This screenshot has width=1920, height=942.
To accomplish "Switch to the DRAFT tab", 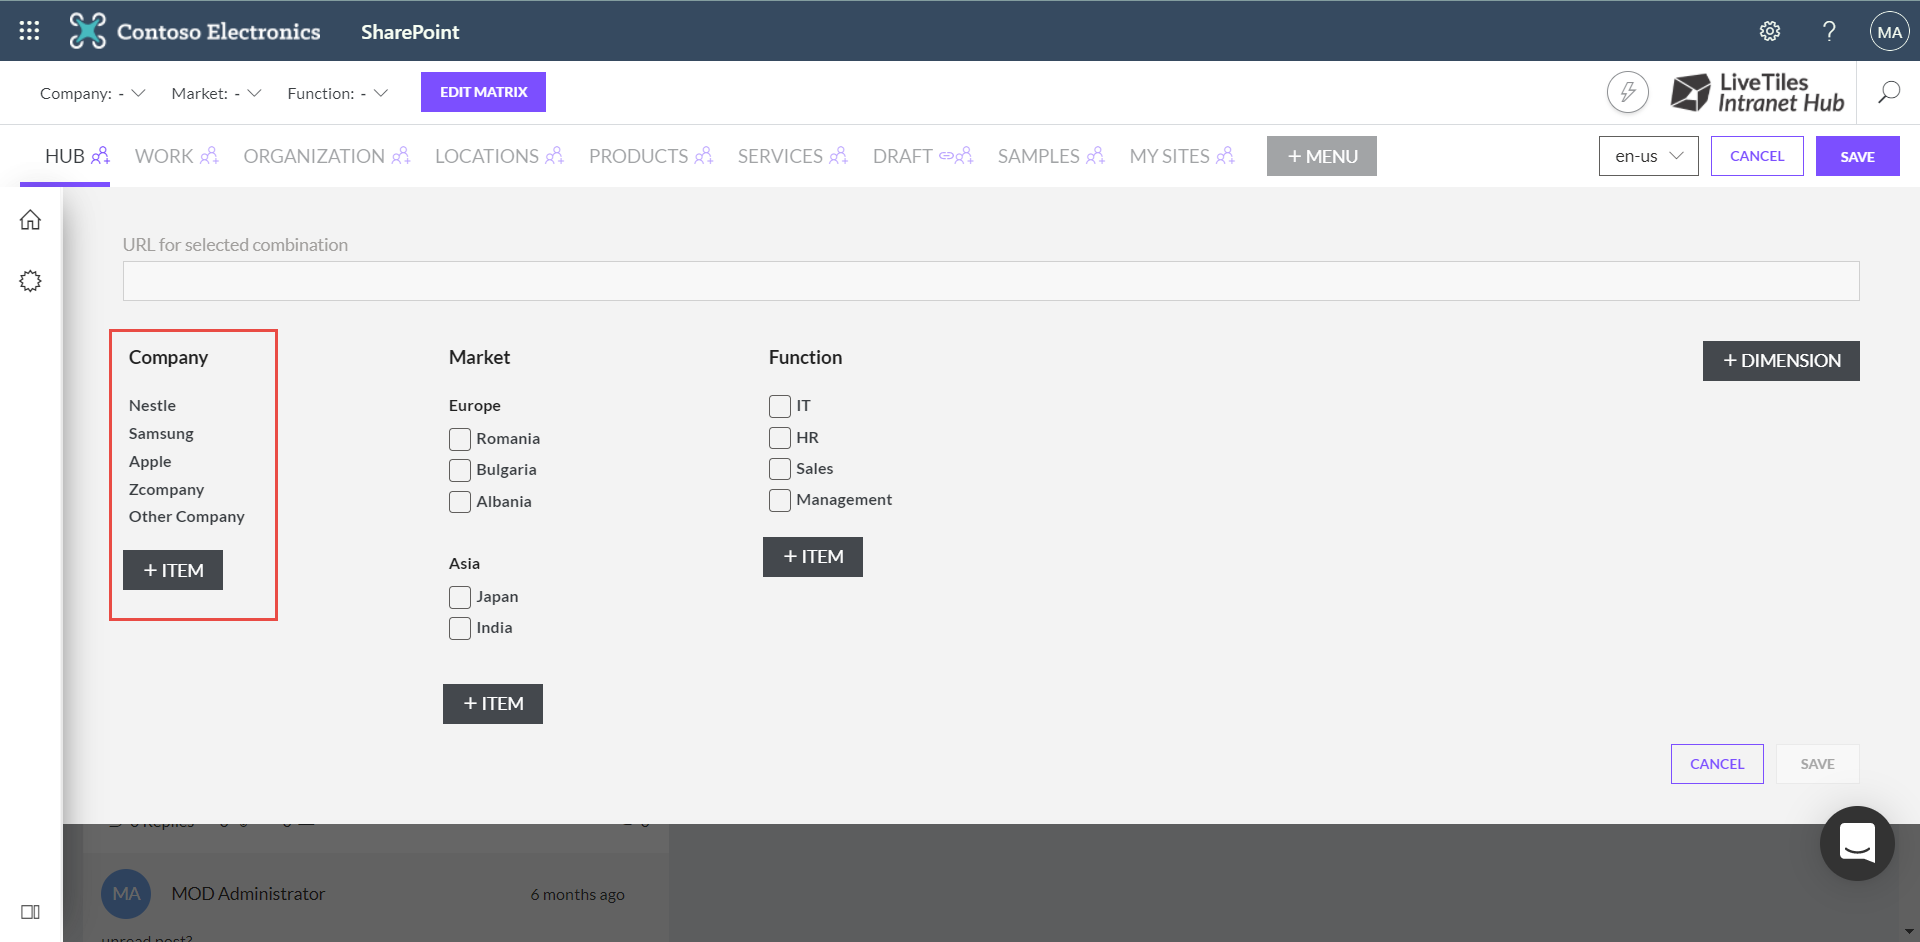I will pos(903,156).
